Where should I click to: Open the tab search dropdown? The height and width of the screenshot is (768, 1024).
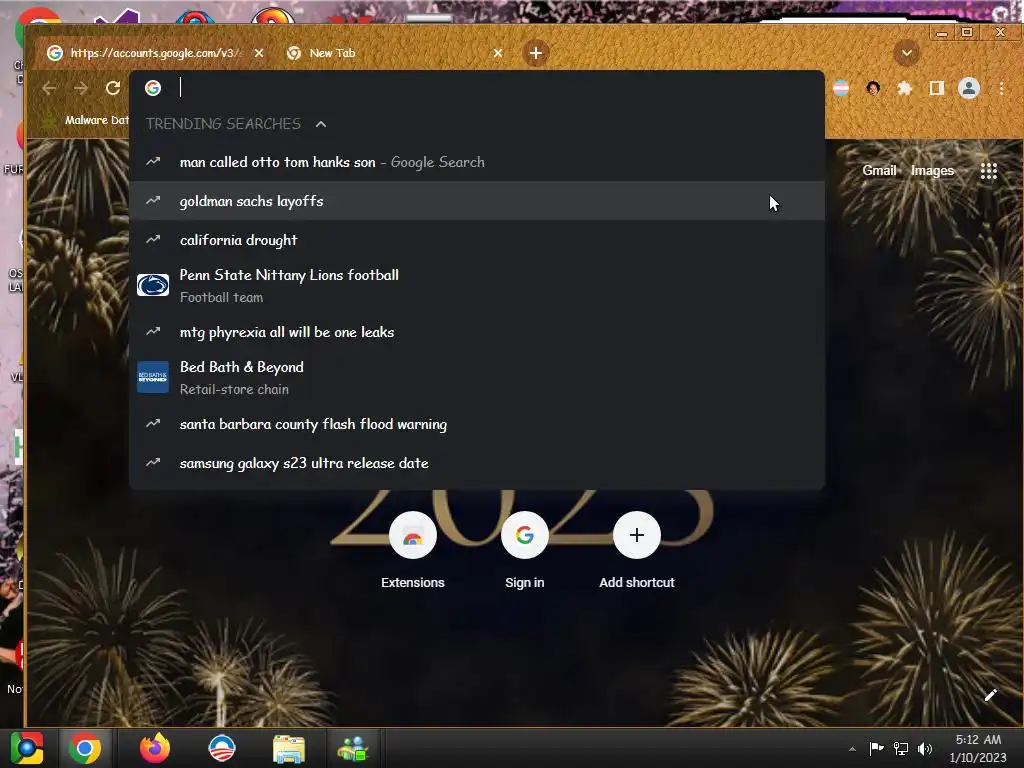(906, 53)
